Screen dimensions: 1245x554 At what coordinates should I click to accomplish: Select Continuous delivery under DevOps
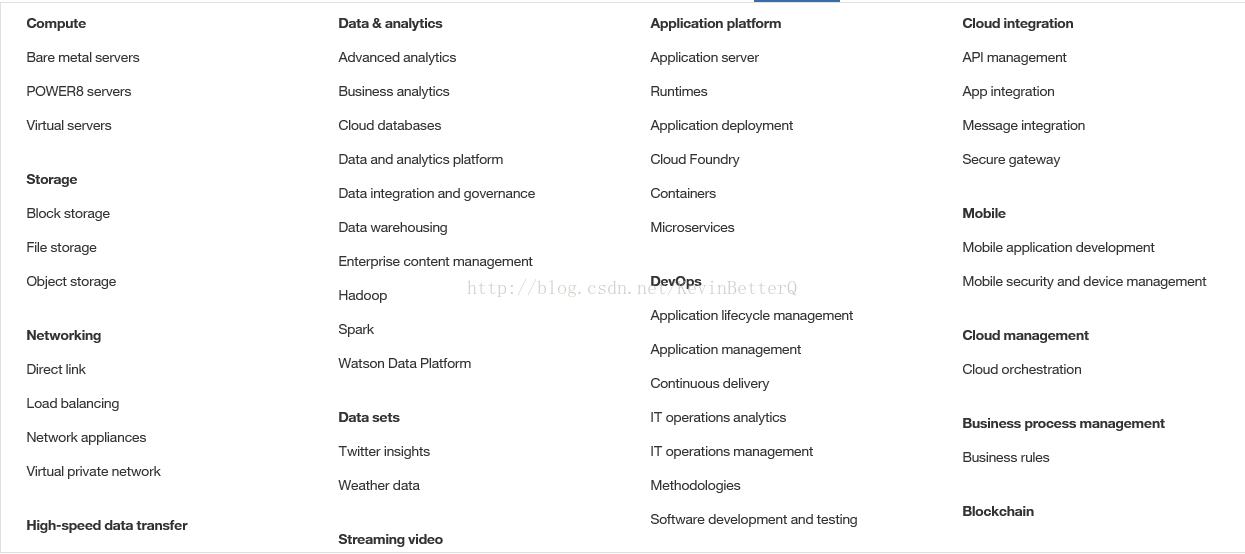(x=710, y=383)
